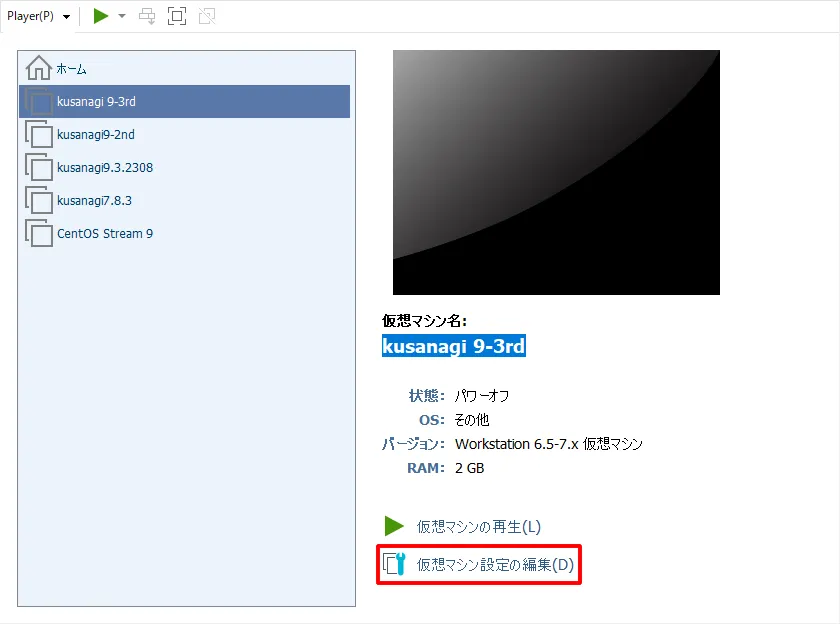840x624 pixels.
Task: Click the VM icon next to kusanagi9.3.2308
Action: (39, 167)
